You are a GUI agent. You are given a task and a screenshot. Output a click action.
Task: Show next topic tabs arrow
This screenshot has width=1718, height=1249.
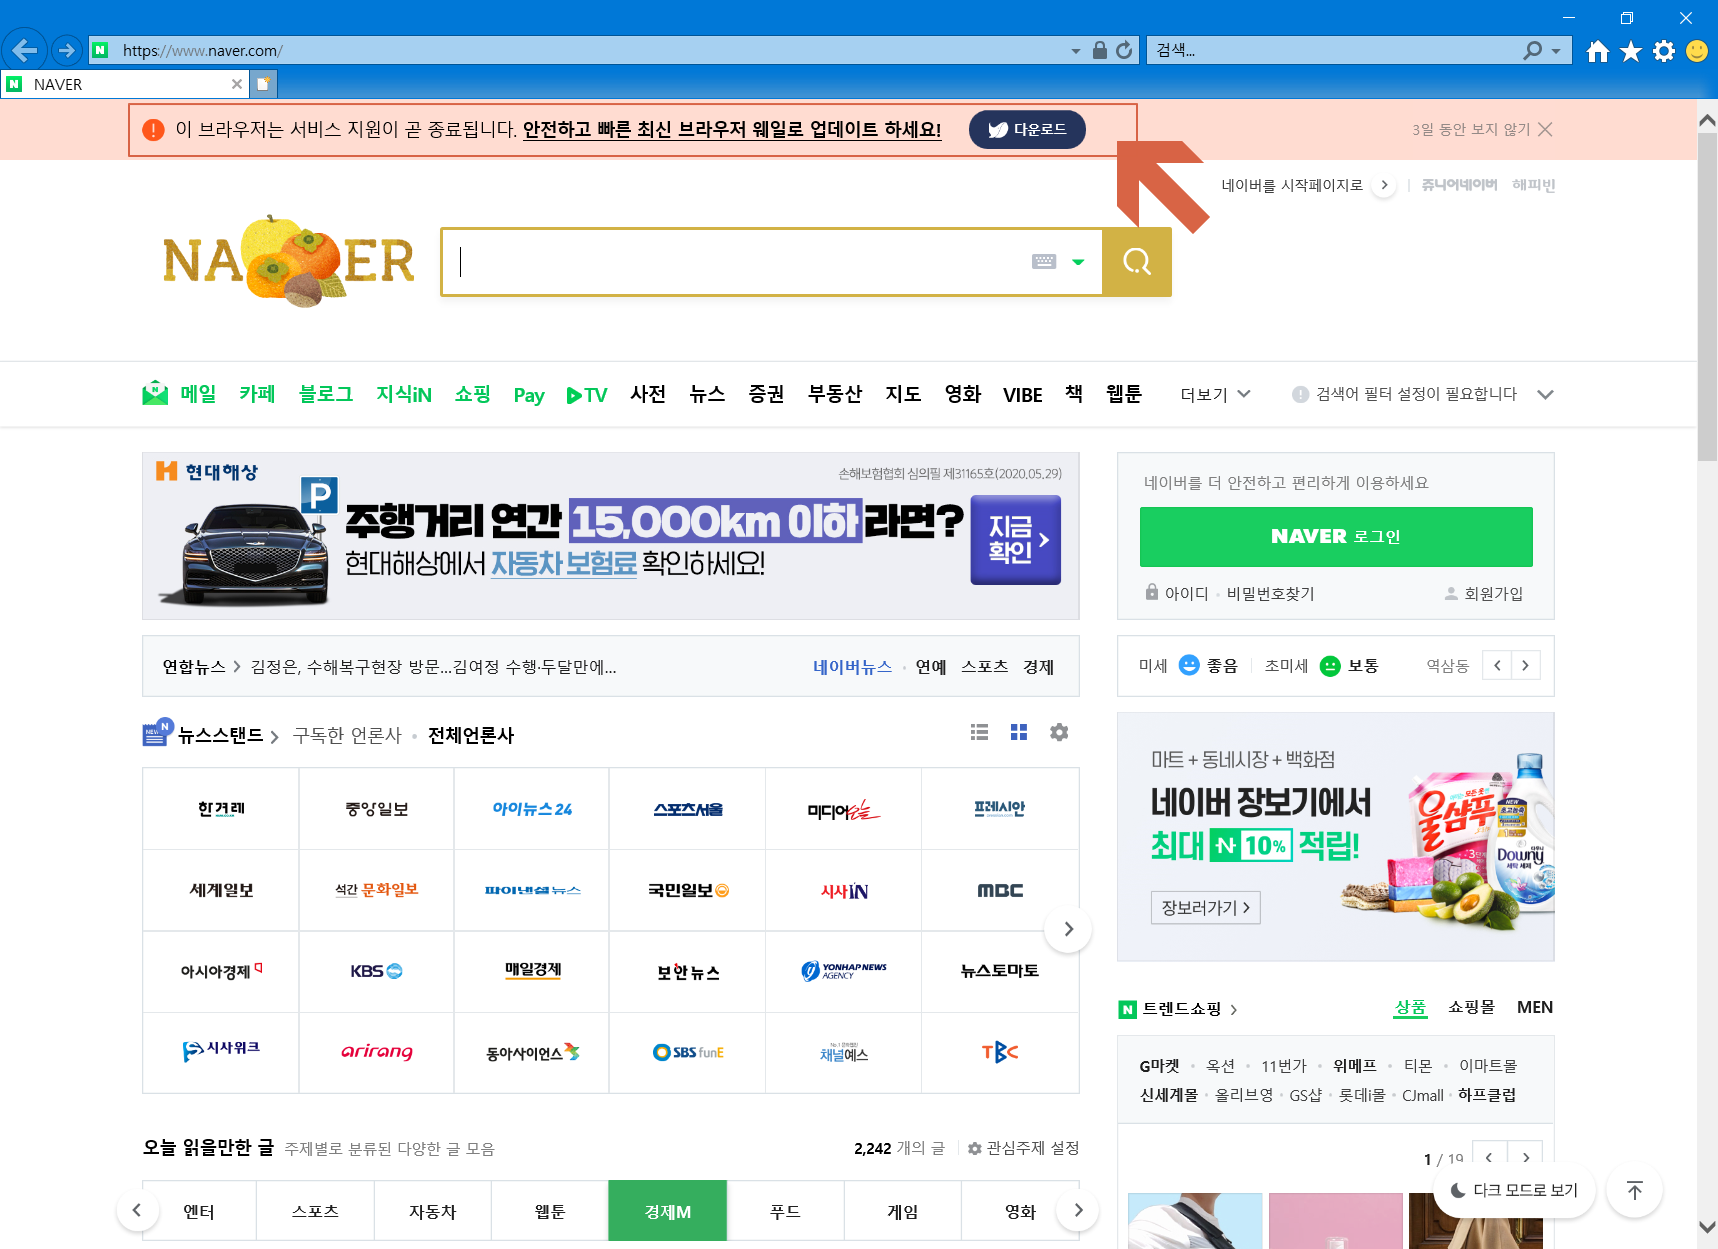[x=1078, y=1210]
